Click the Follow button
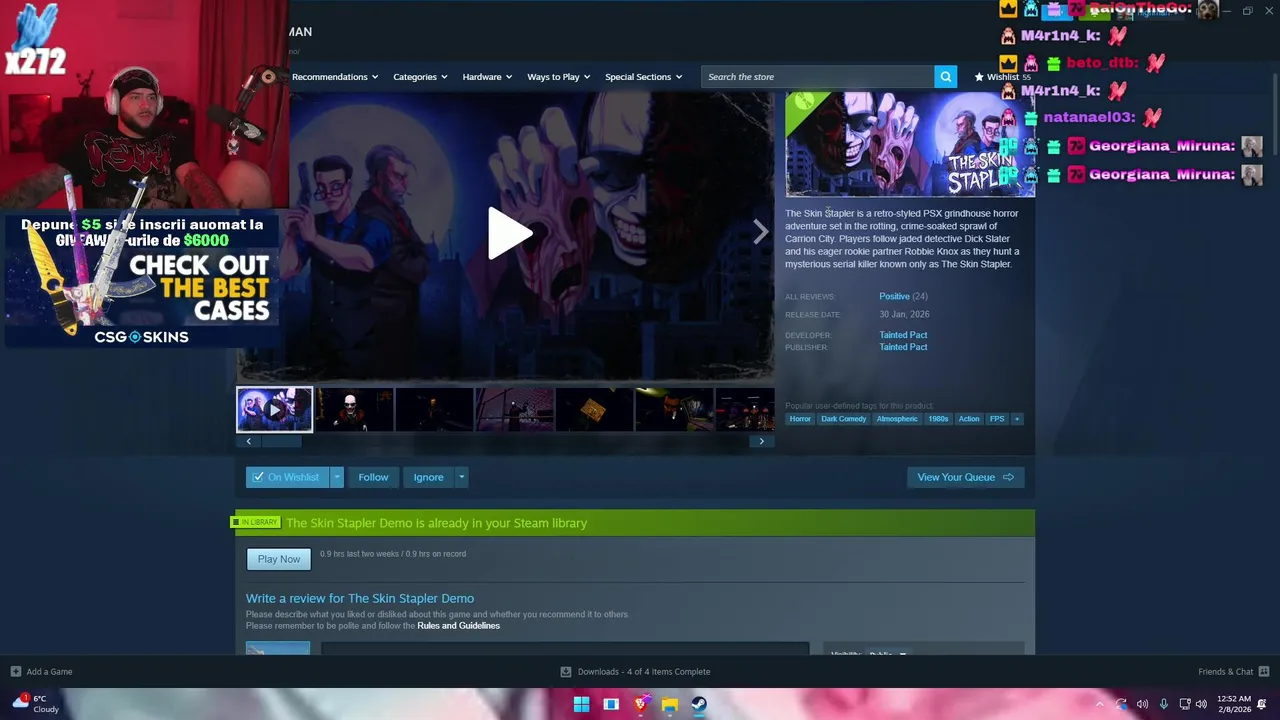Image resolution: width=1280 pixels, height=720 pixels. 373,477
